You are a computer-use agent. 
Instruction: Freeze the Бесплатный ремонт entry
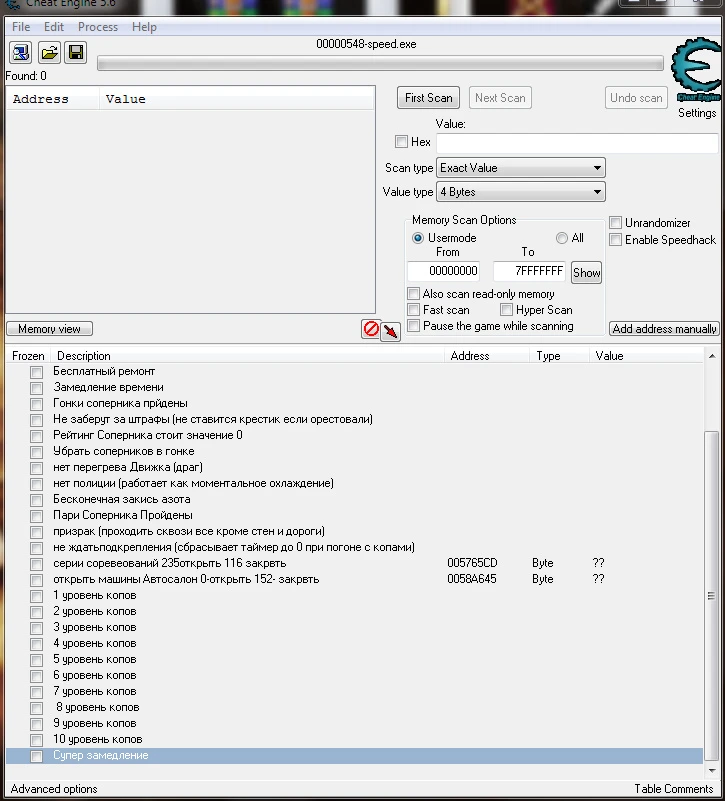[36, 372]
